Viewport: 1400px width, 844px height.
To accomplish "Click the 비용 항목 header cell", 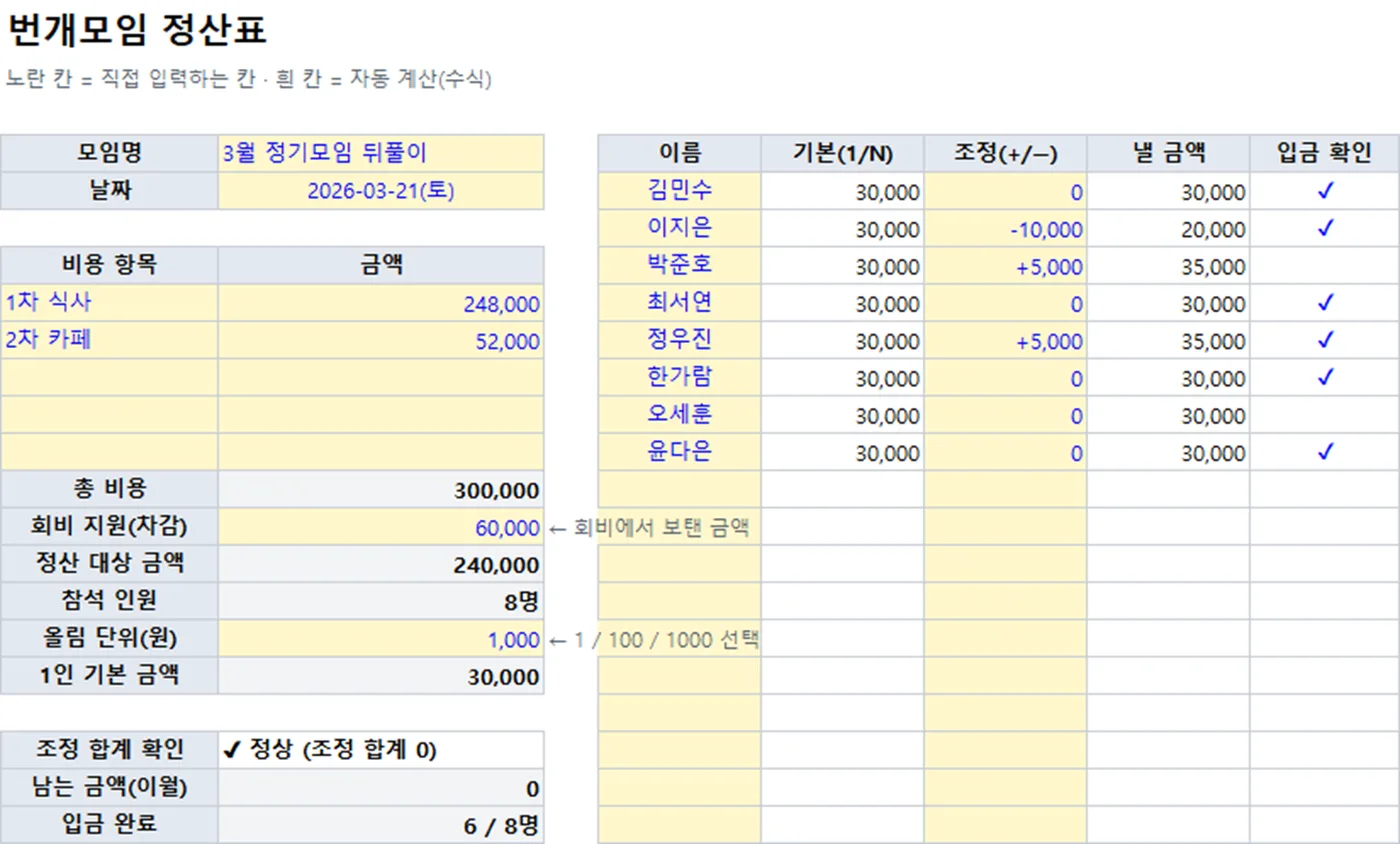I will pyautogui.click(x=109, y=265).
